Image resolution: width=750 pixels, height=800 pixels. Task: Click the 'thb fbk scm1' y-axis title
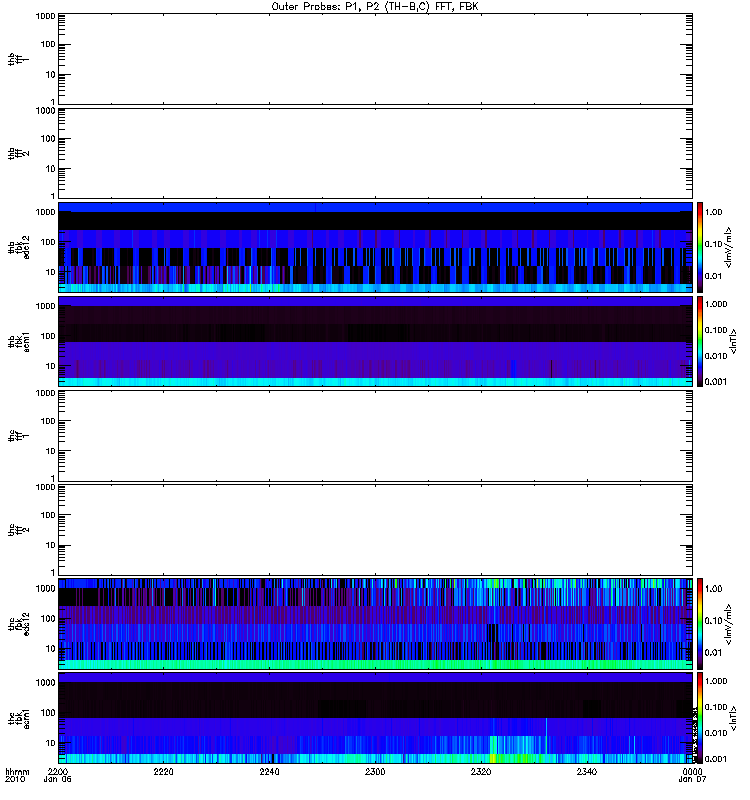[x=19, y=341]
